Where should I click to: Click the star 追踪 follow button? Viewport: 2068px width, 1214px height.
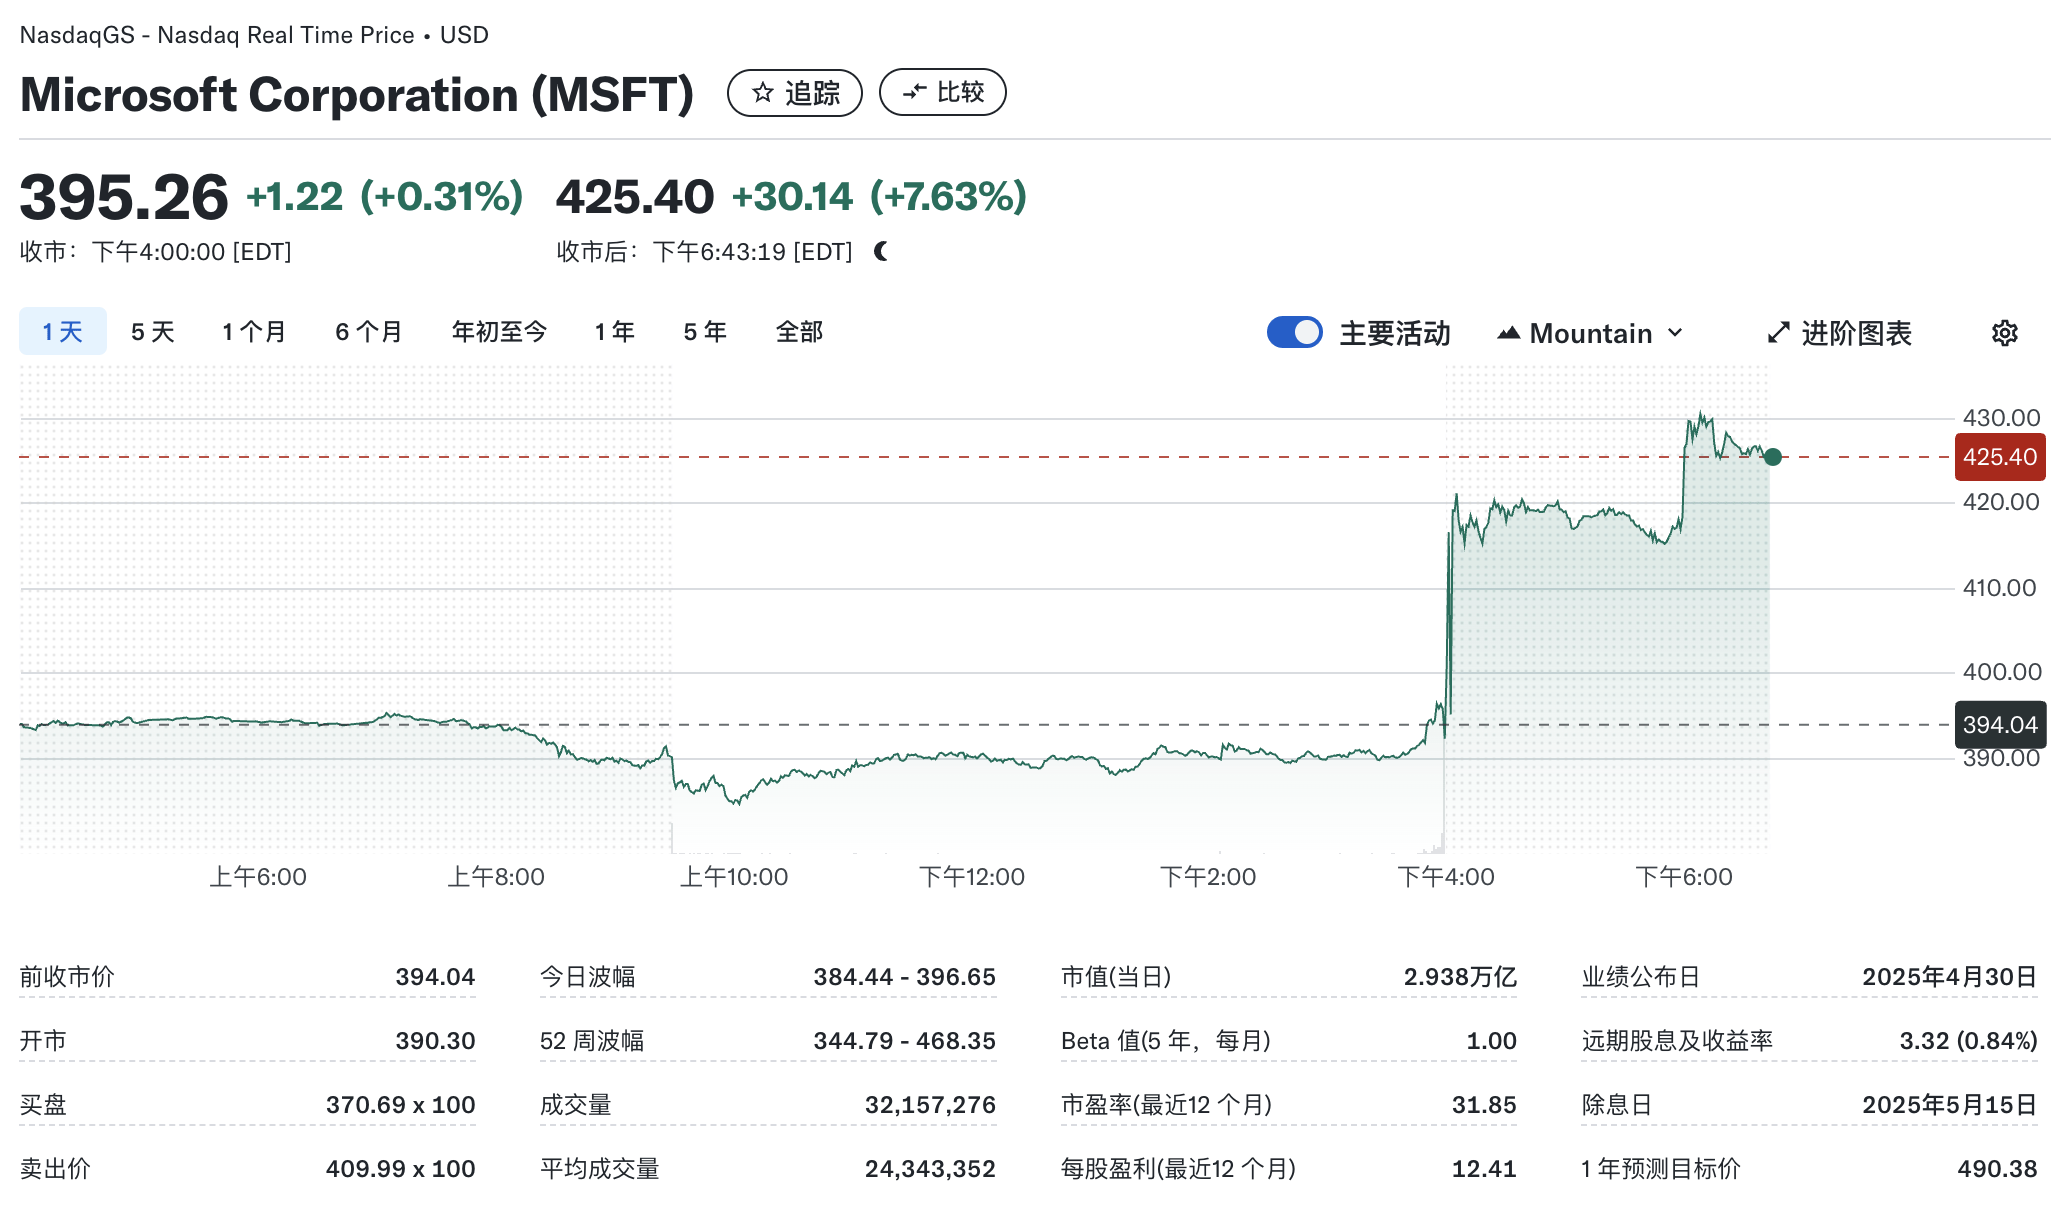794,93
